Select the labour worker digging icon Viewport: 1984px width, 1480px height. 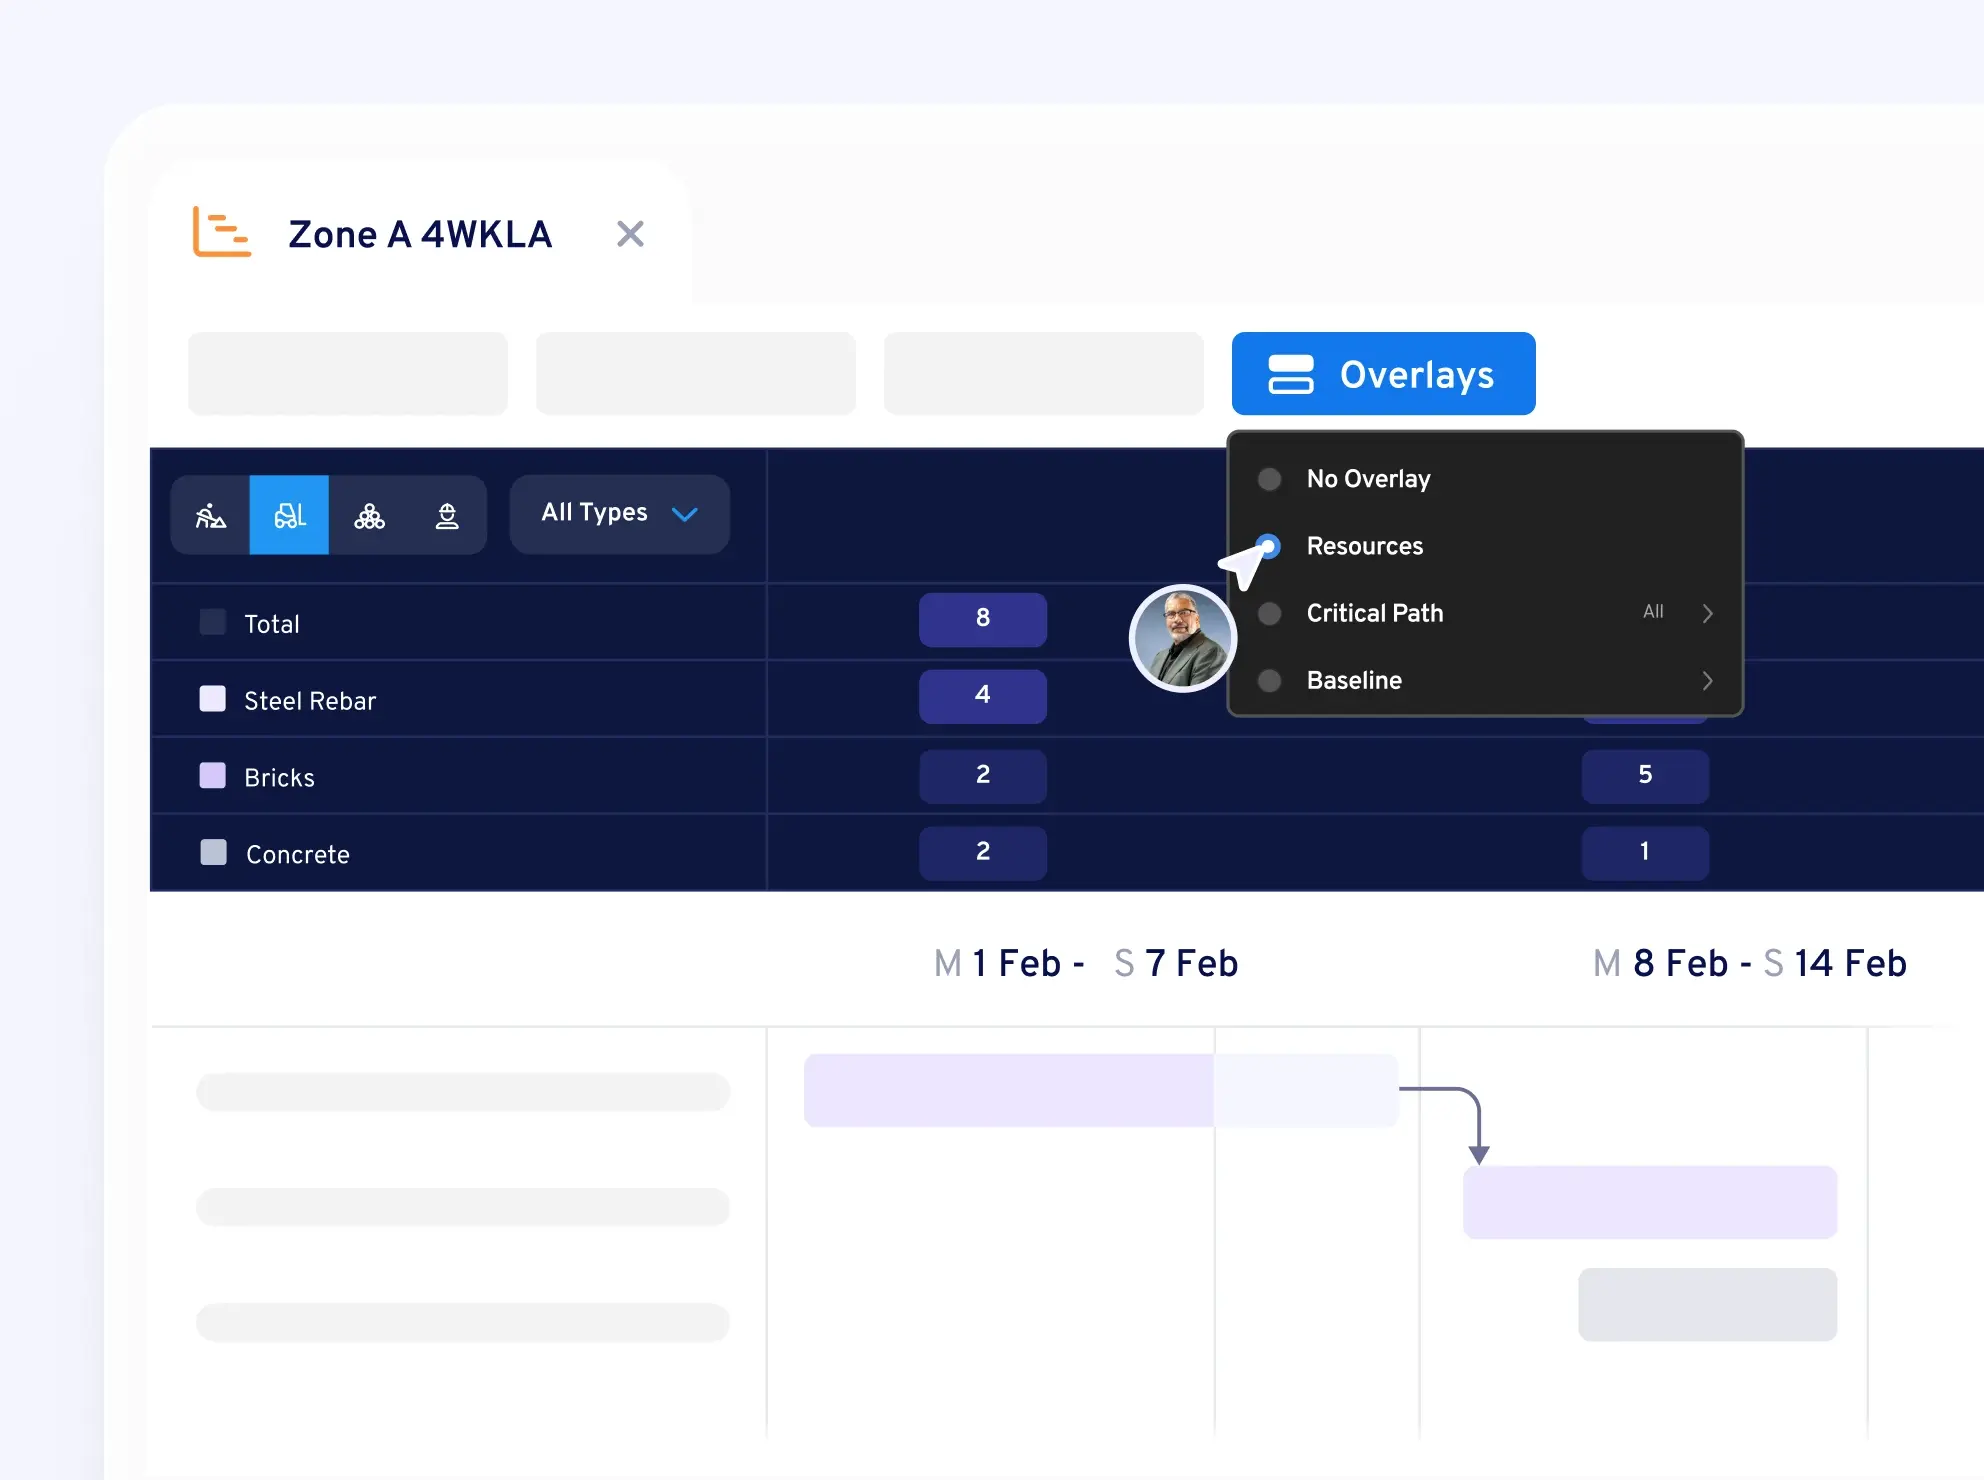[x=210, y=515]
